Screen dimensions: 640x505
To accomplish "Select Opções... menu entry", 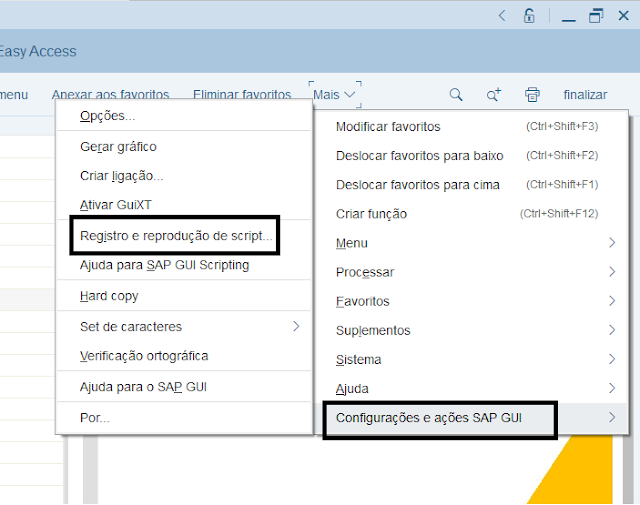I will [184, 116].
